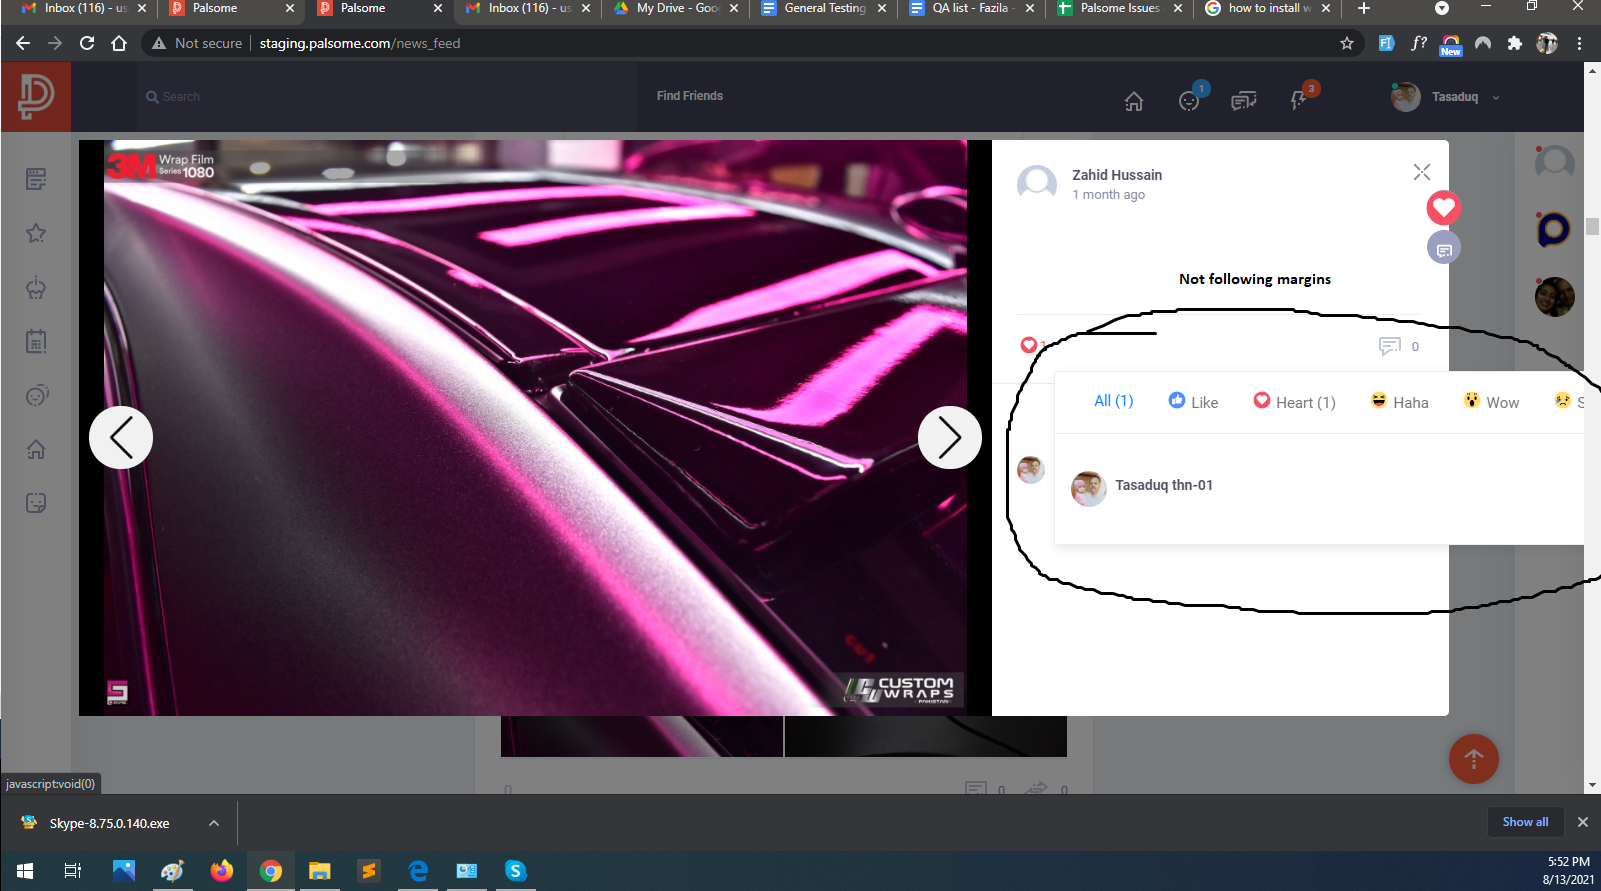
Task: Open the Windows Start menu
Action: [25, 871]
